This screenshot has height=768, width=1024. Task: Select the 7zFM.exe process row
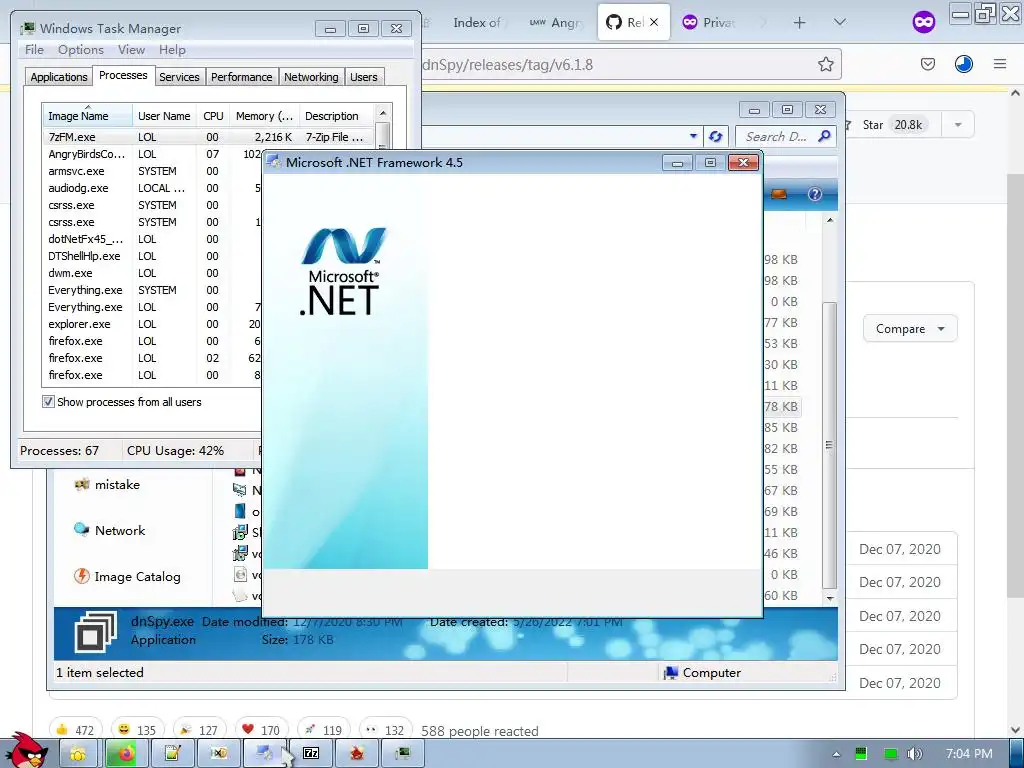click(x=208, y=137)
